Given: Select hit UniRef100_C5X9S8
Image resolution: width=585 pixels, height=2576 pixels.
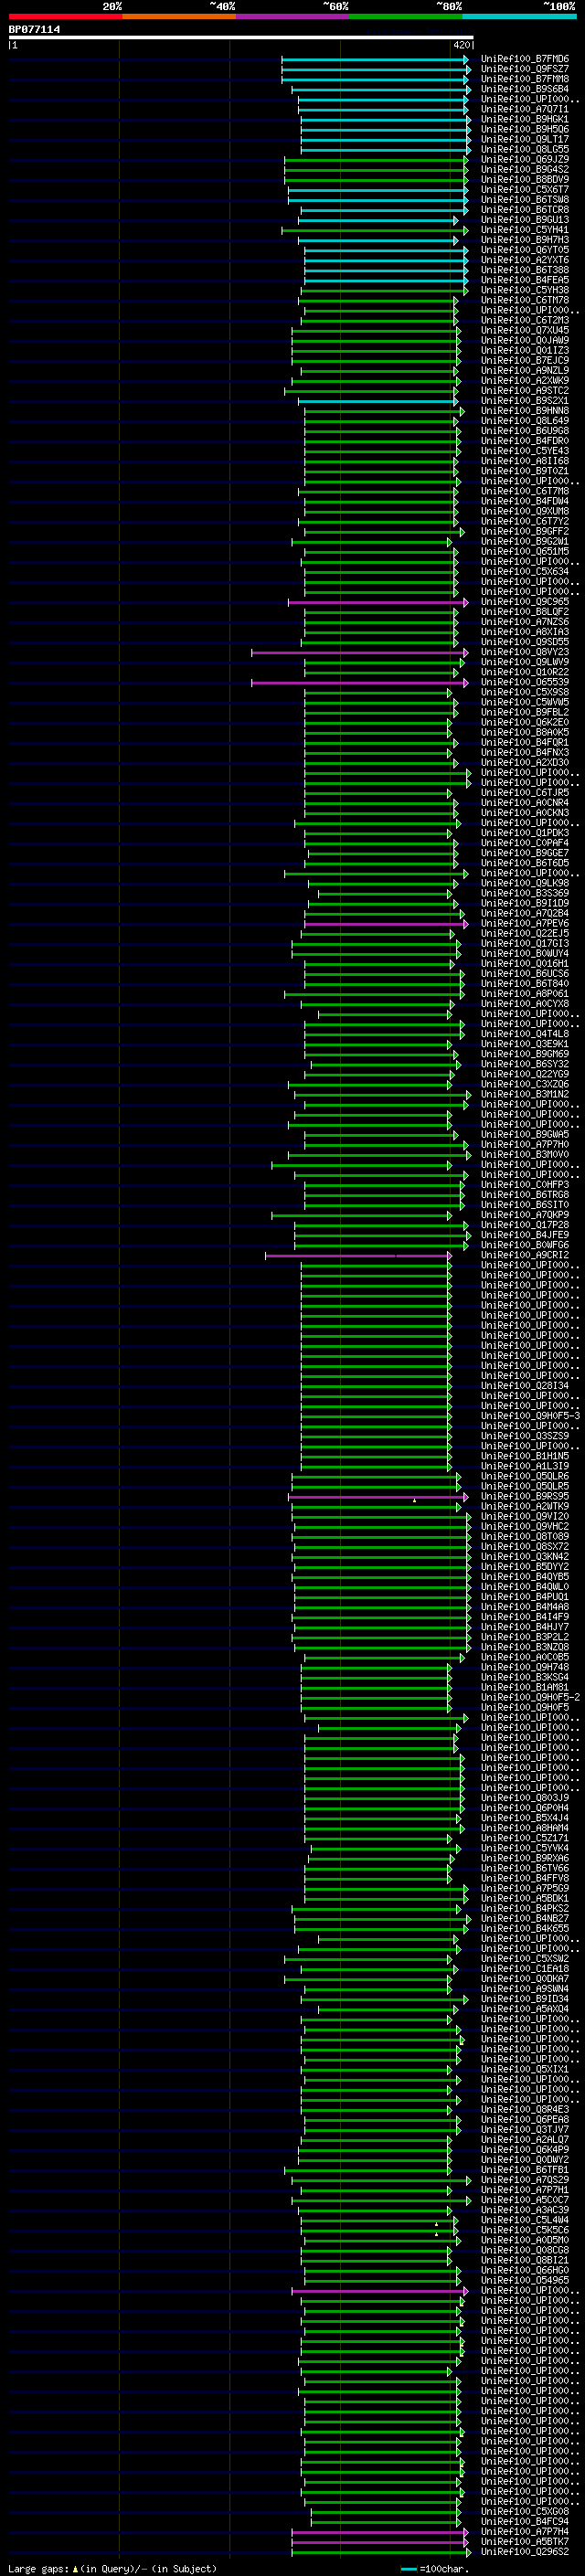Looking at the screenshot, I should point(525,692).
